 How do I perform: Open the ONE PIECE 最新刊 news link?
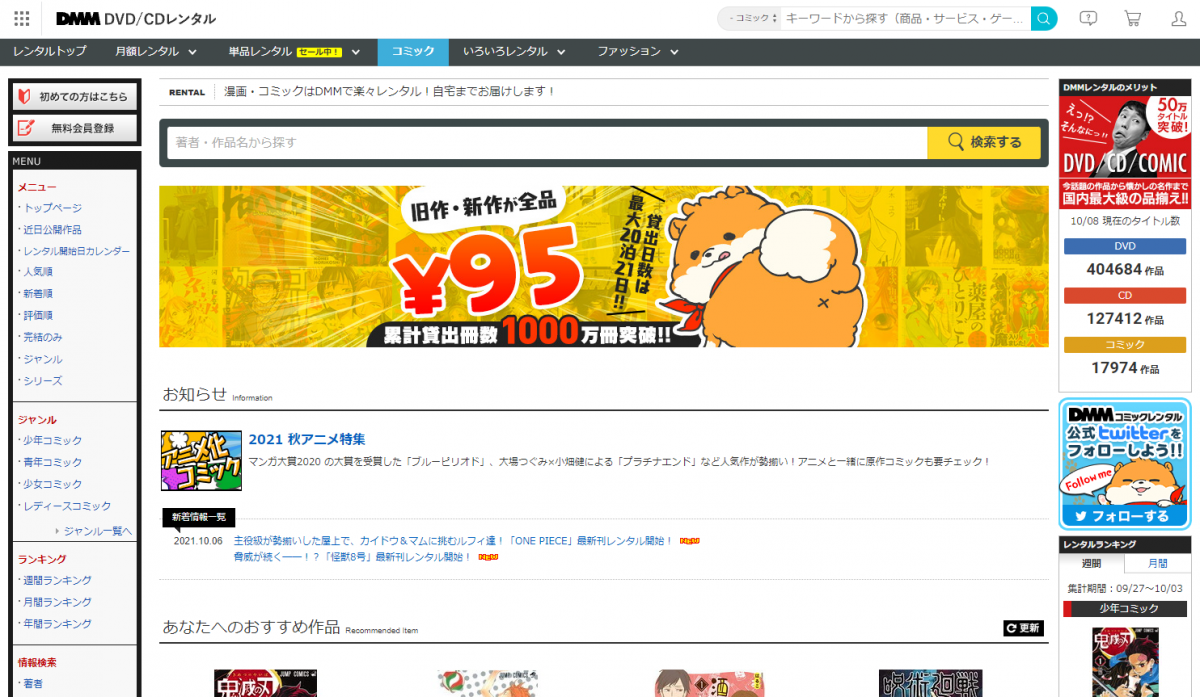point(453,541)
